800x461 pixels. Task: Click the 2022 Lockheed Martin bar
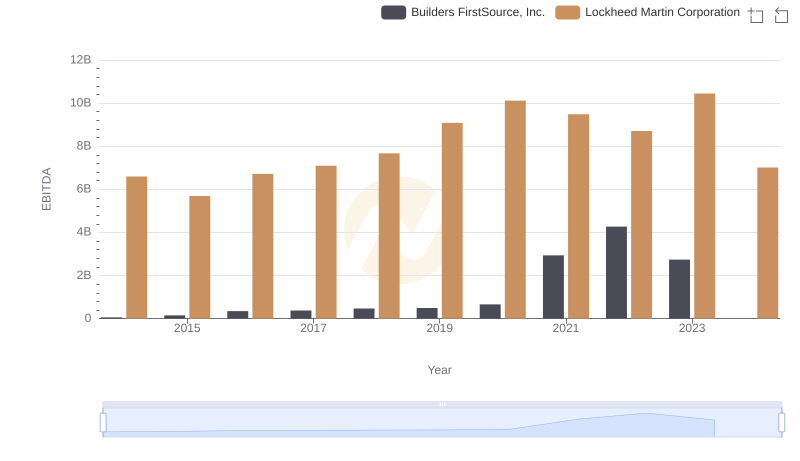(x=641, y=225)
